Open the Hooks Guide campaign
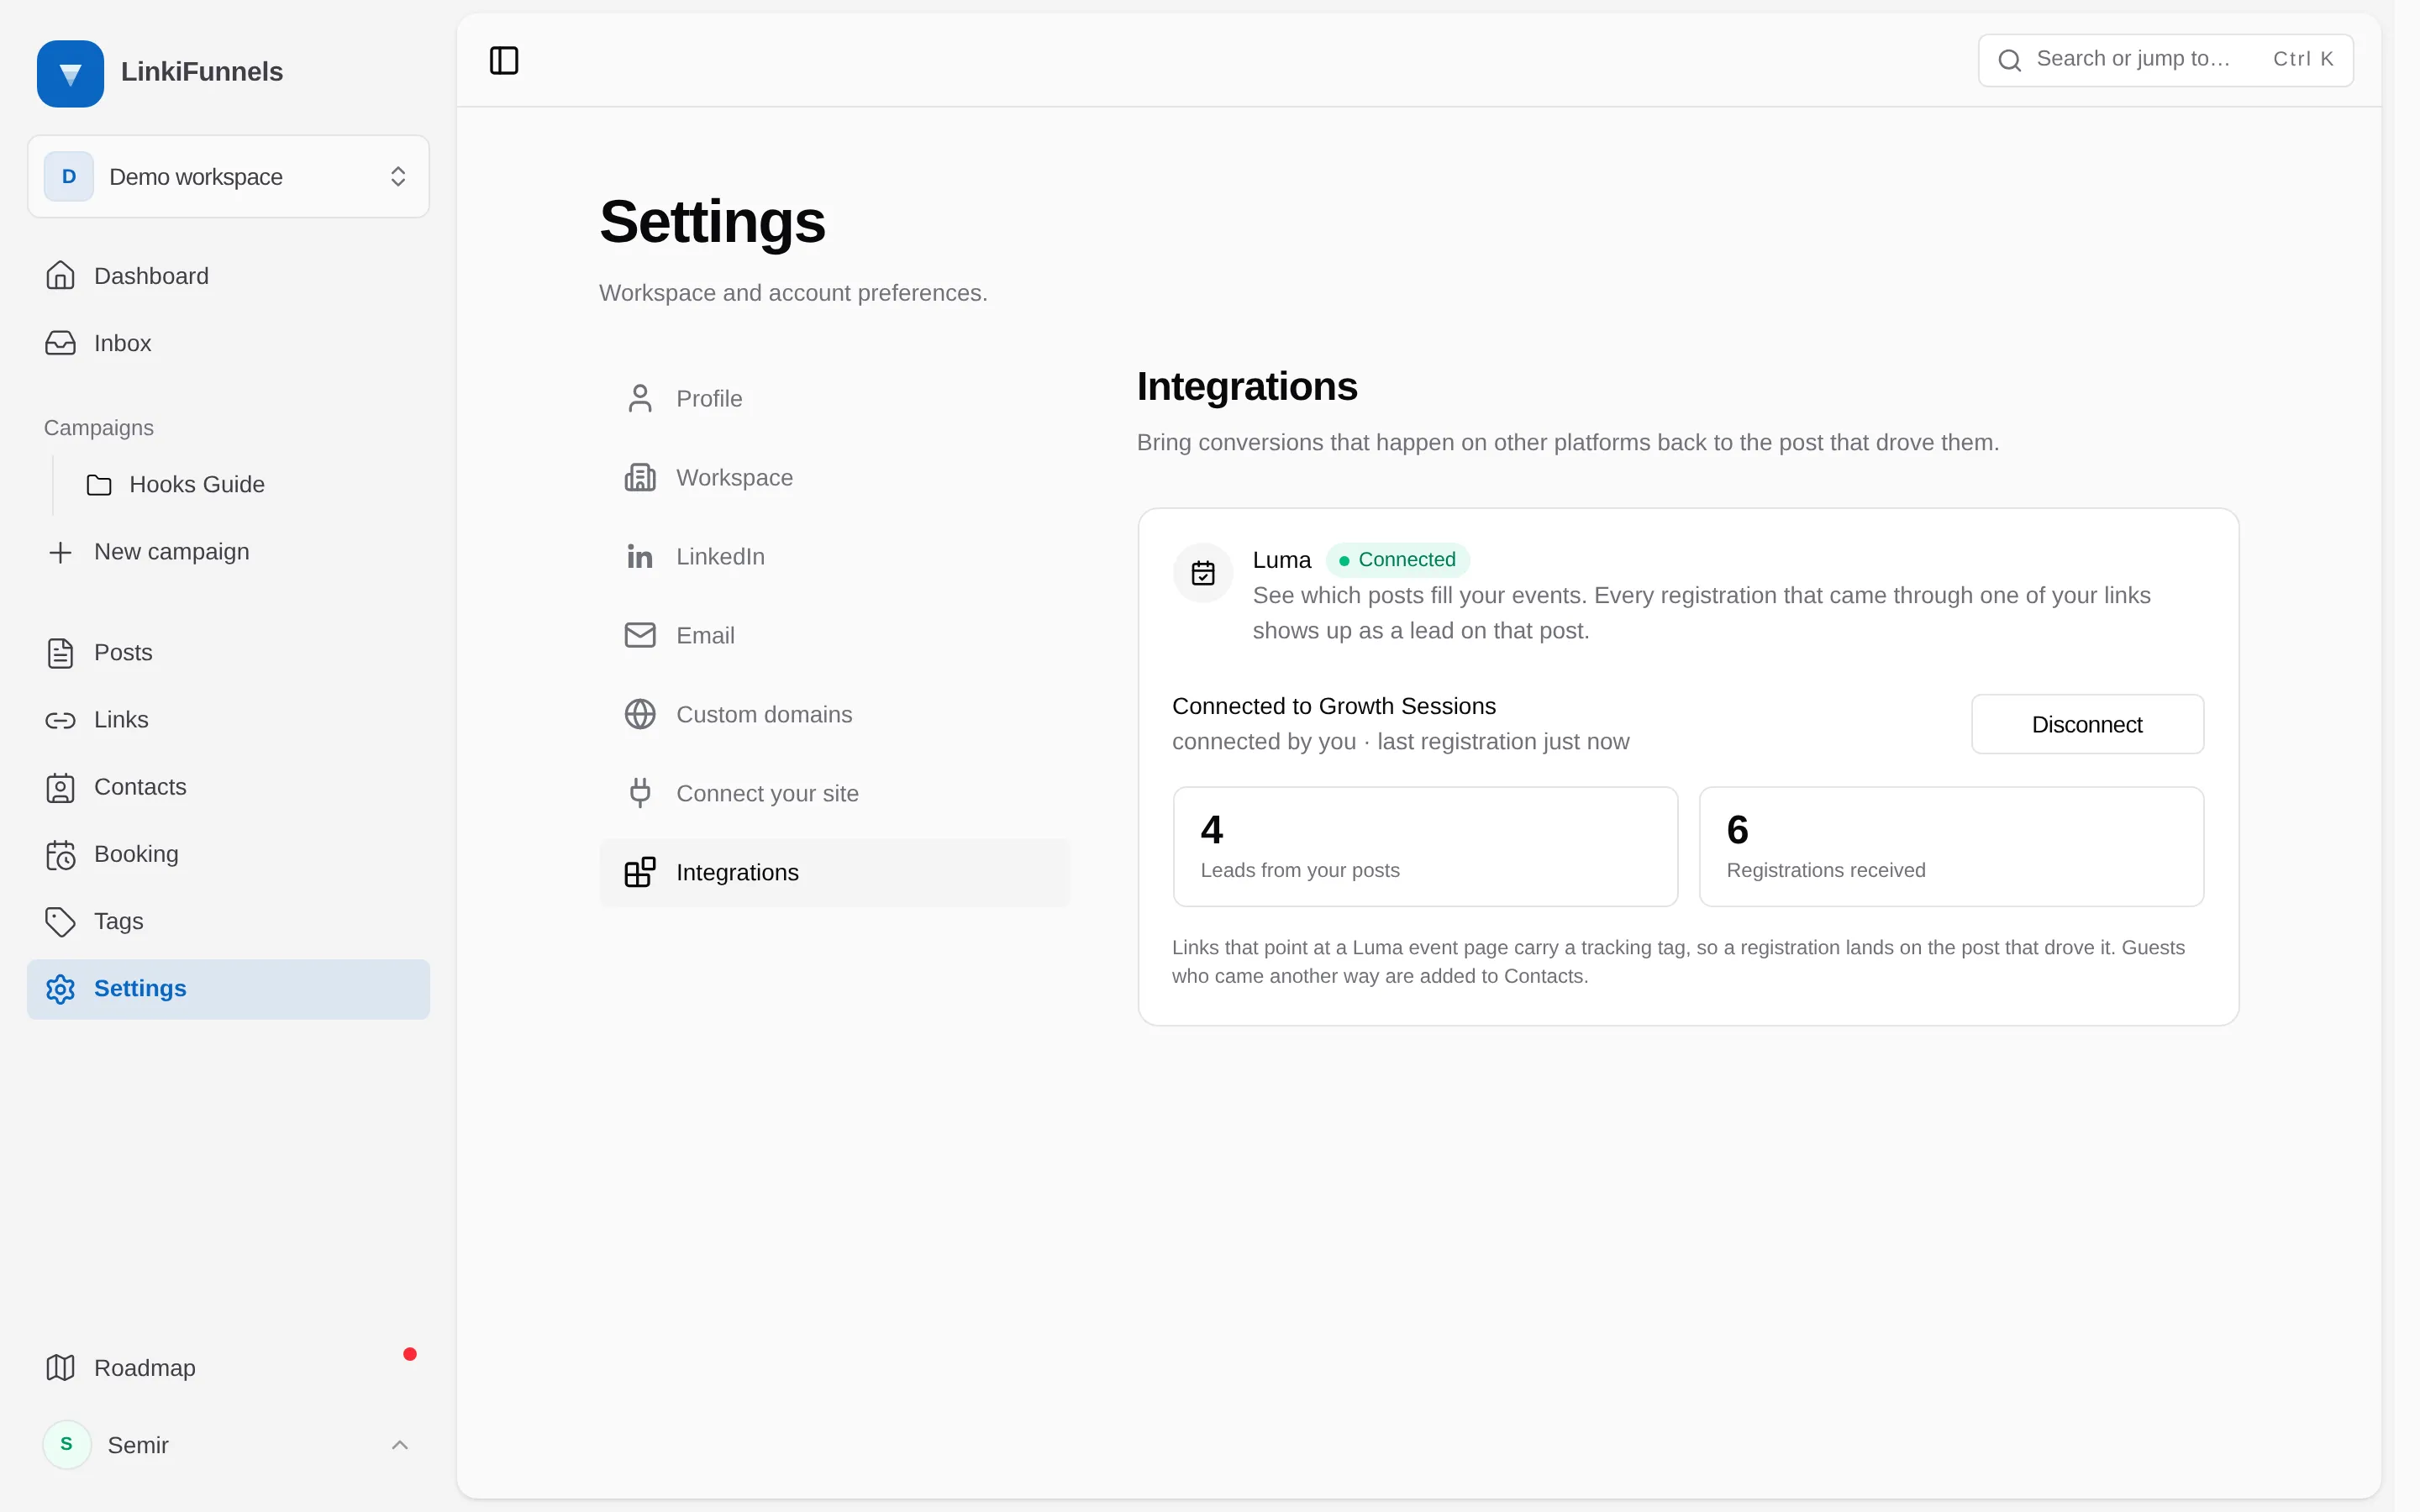 point(248,485)
